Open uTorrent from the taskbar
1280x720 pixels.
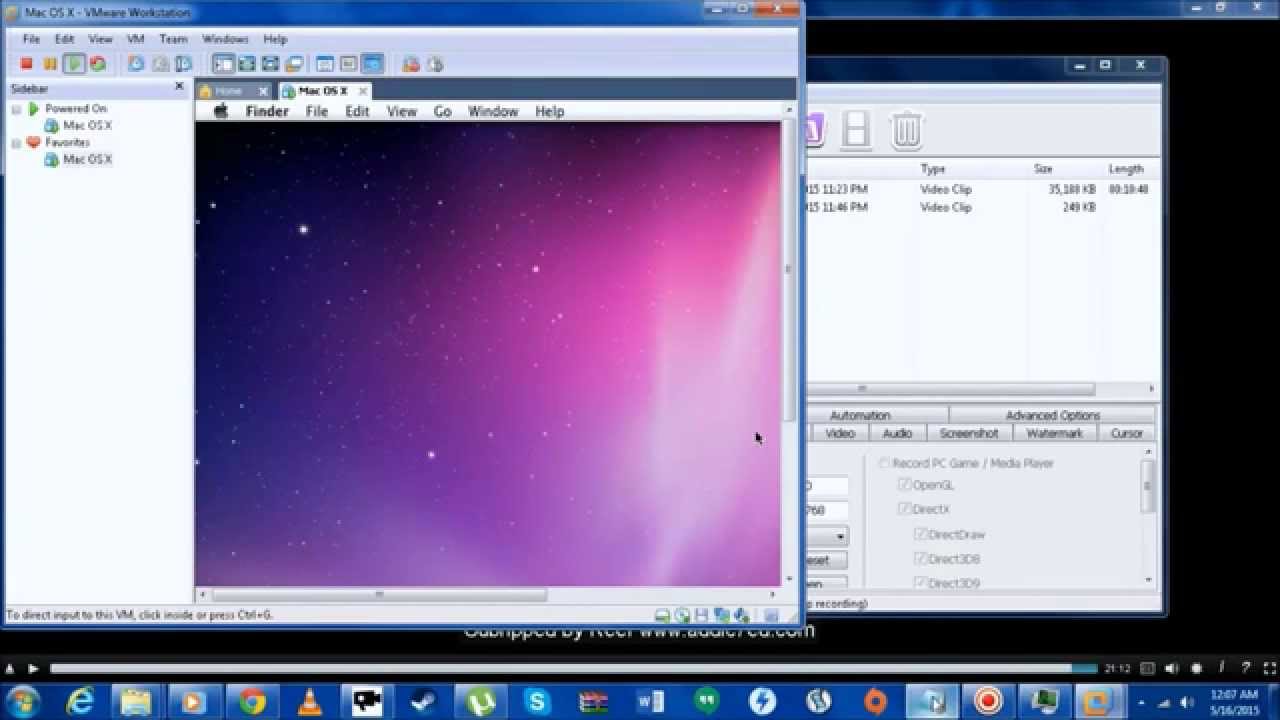(x=480, y=701)
